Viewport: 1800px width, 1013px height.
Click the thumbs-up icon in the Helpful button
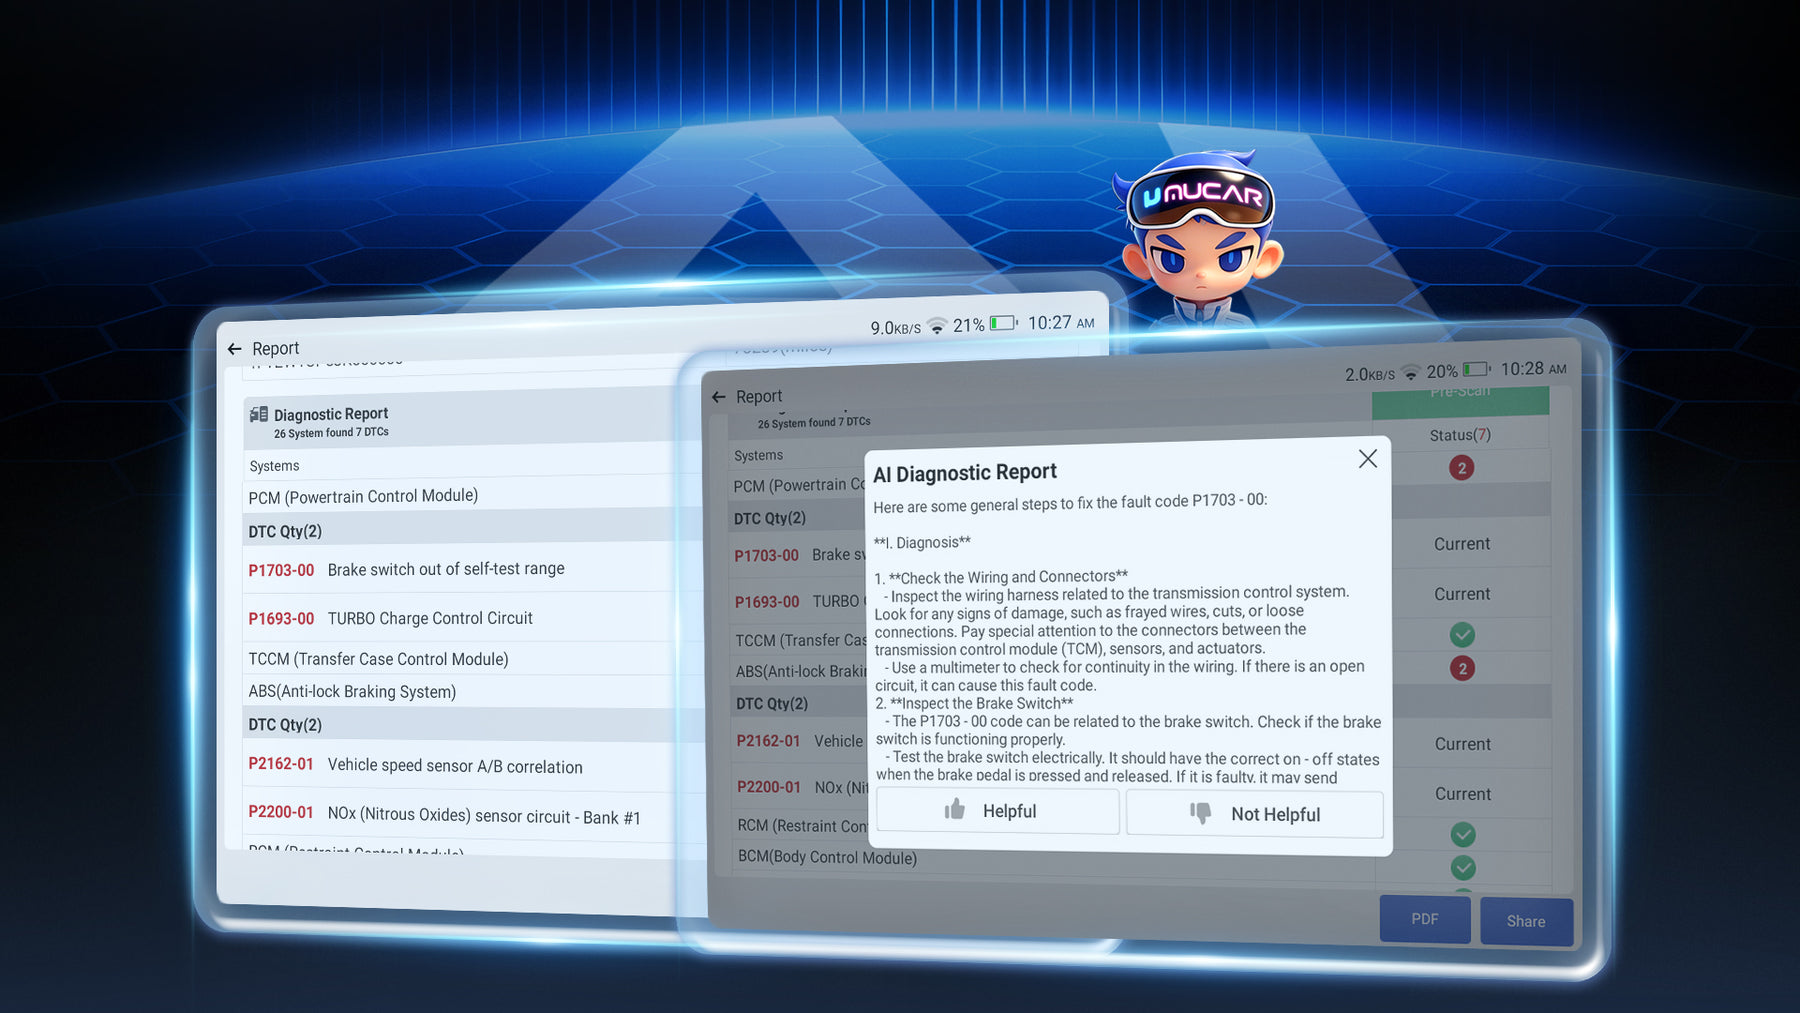pos(955,810)
